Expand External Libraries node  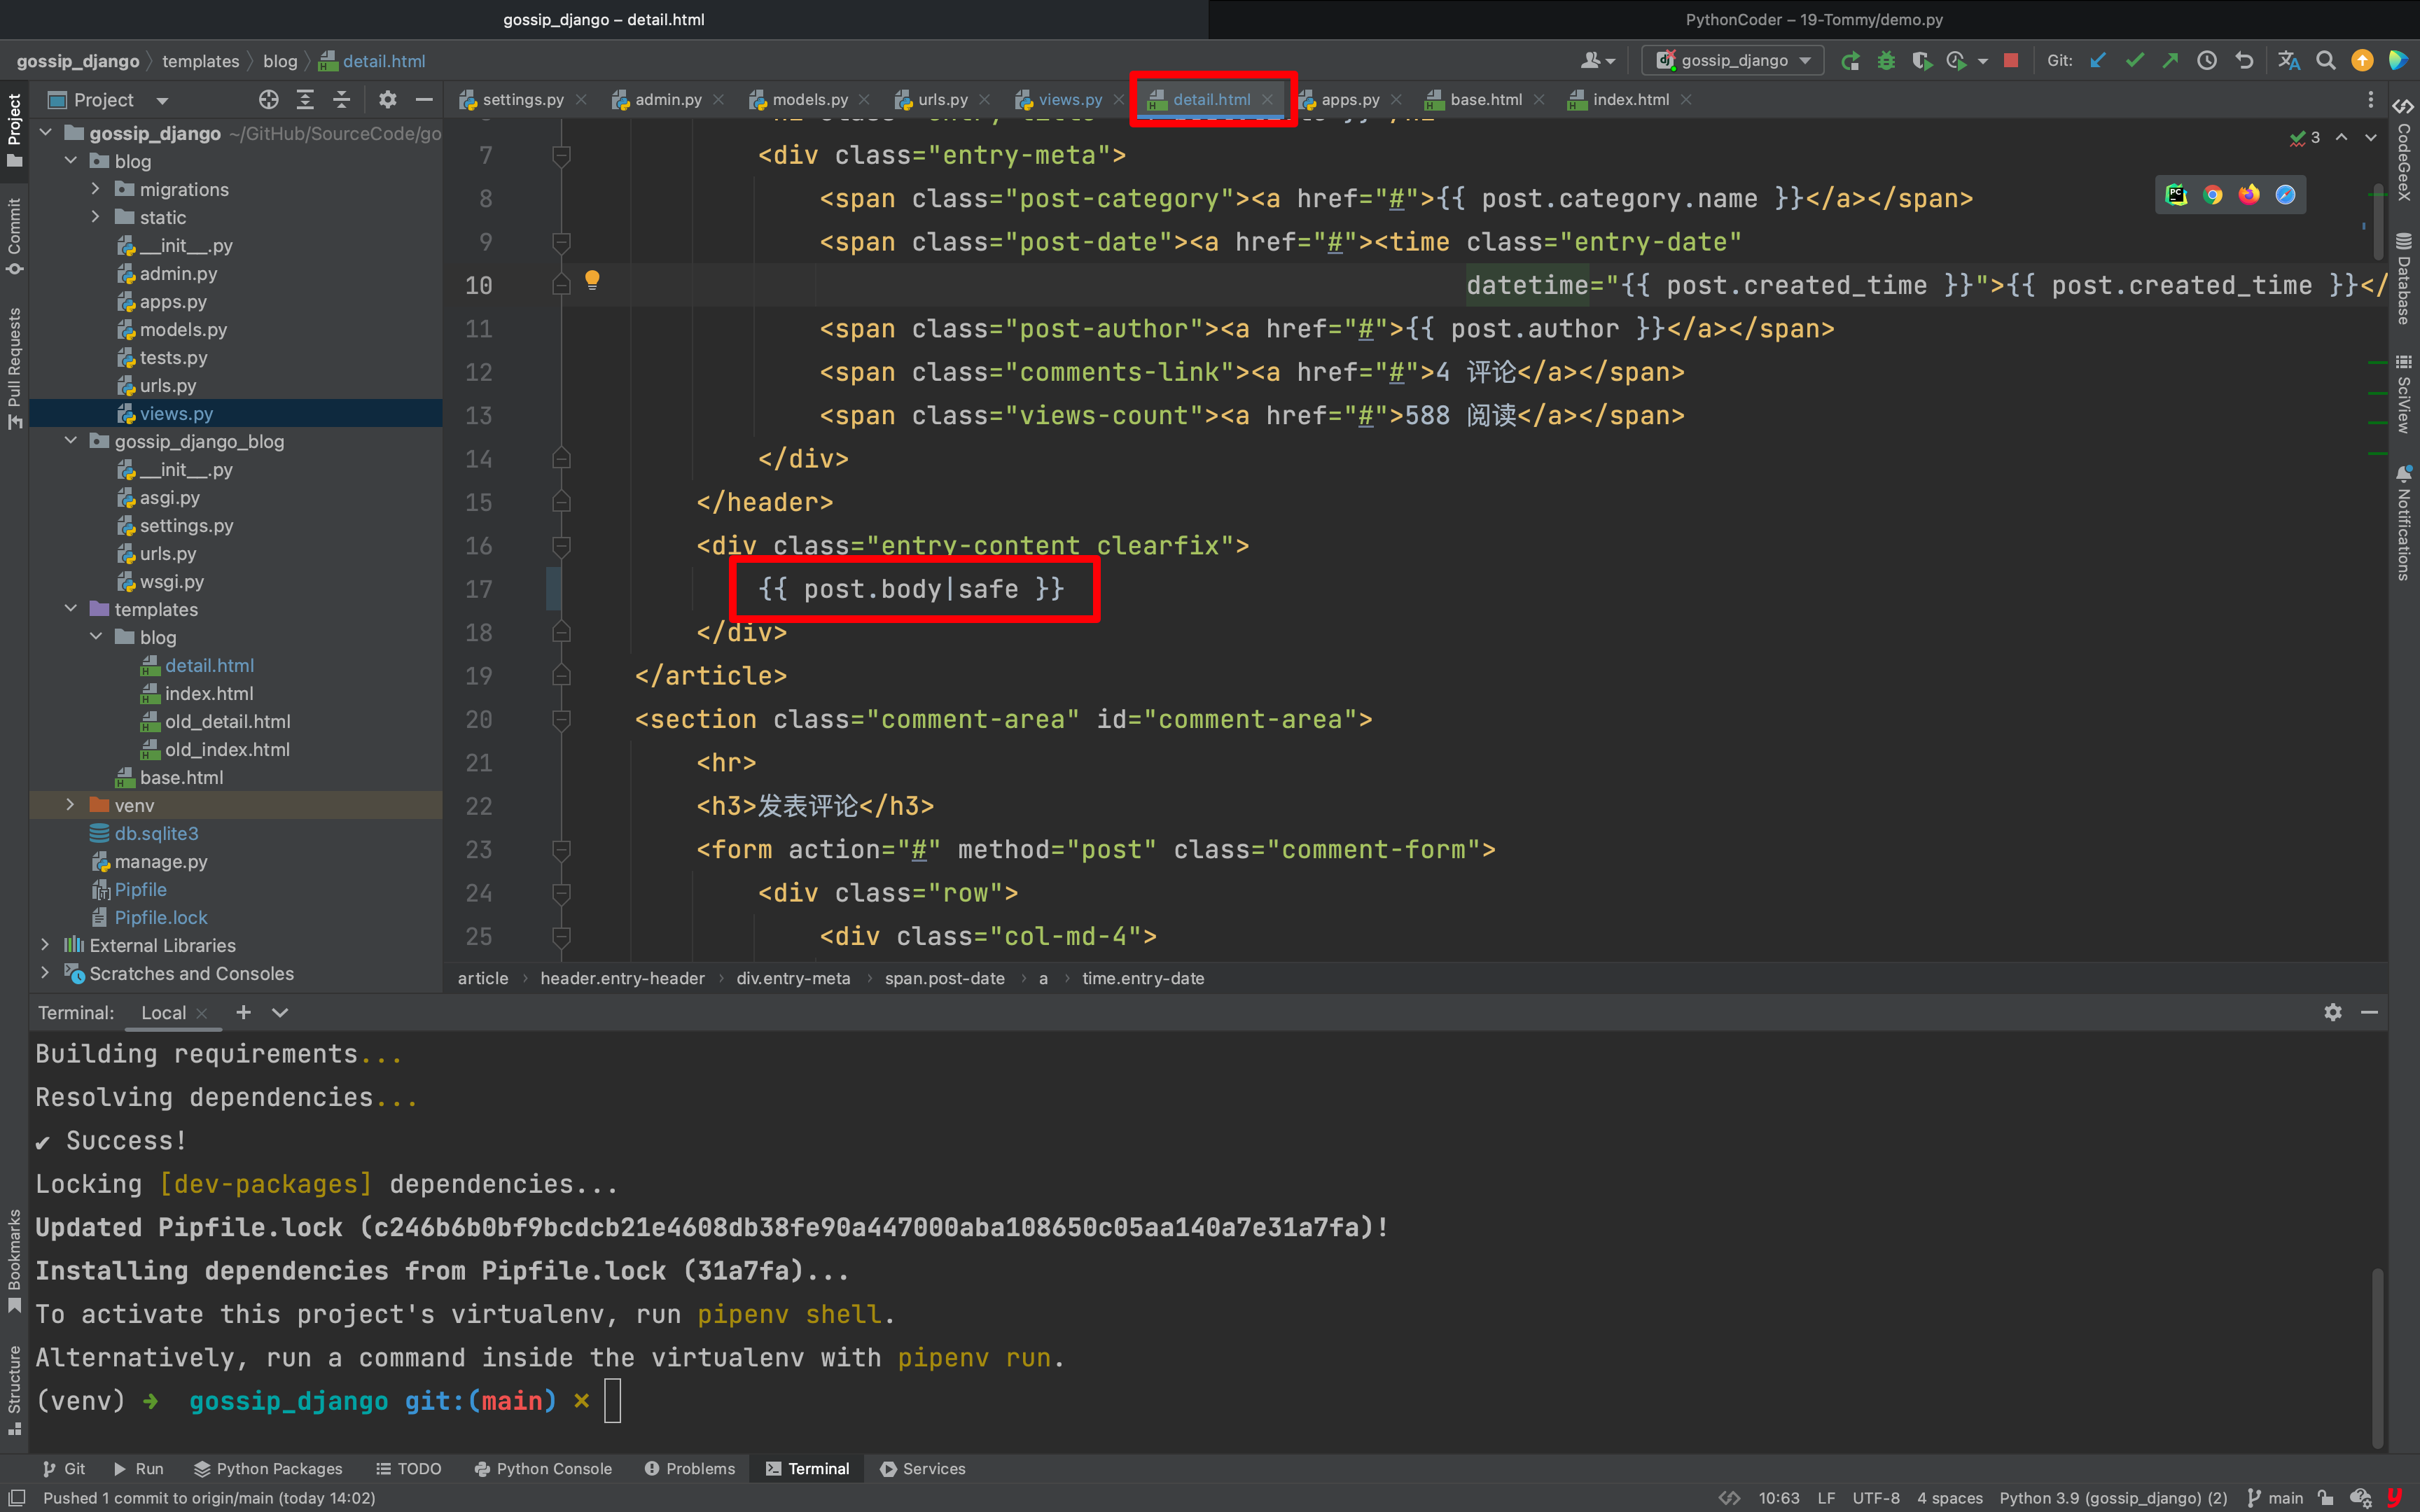pos(45,945)
